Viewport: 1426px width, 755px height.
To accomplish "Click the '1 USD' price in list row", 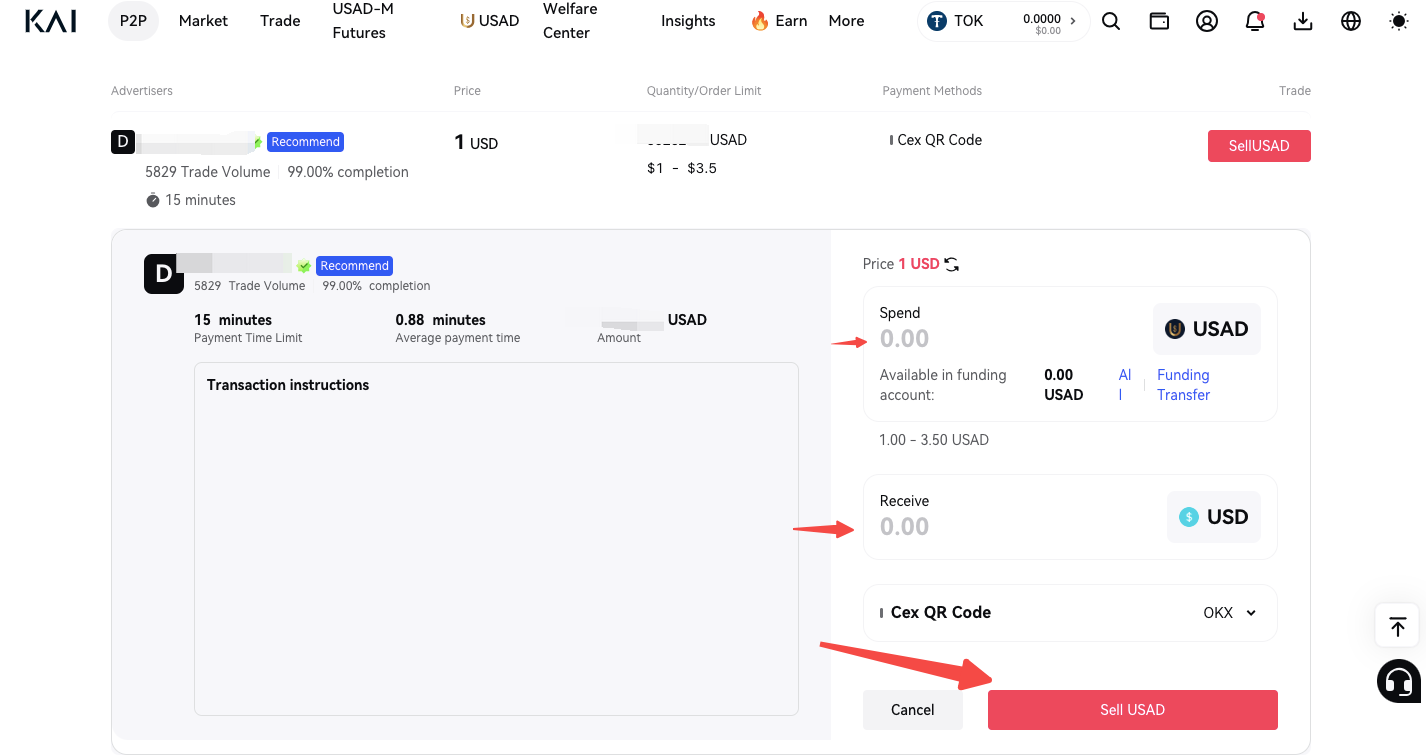I will click(476, 143).
